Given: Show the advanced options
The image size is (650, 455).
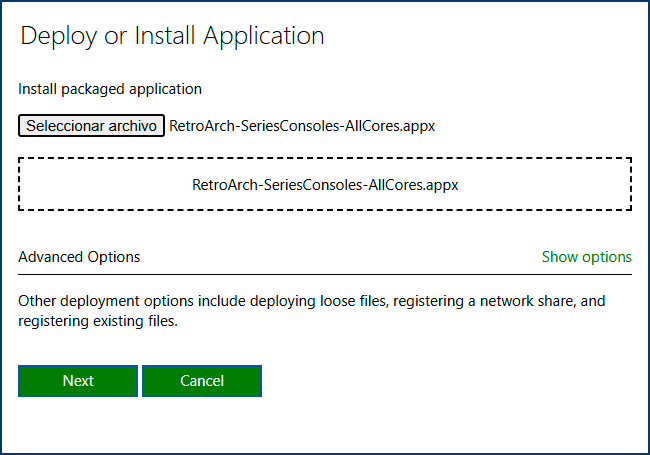Looking at the screenshot, I should coord(587,257).
